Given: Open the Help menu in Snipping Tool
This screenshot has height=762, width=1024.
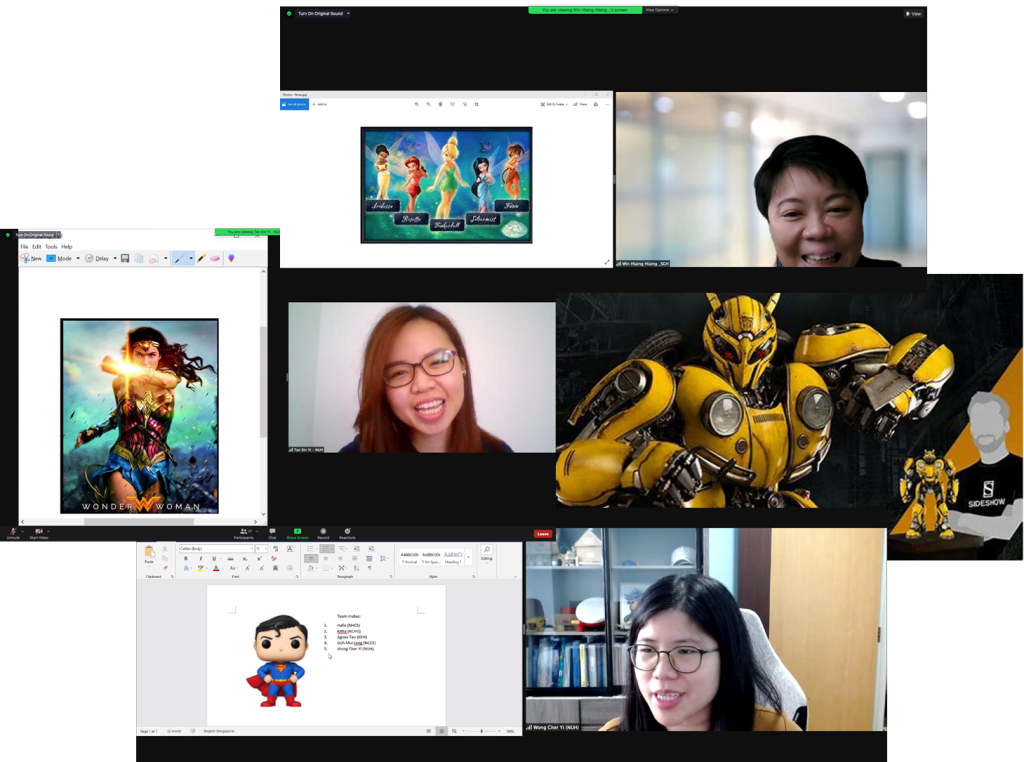Looking at the screenshot, I should tap(67, 247).
